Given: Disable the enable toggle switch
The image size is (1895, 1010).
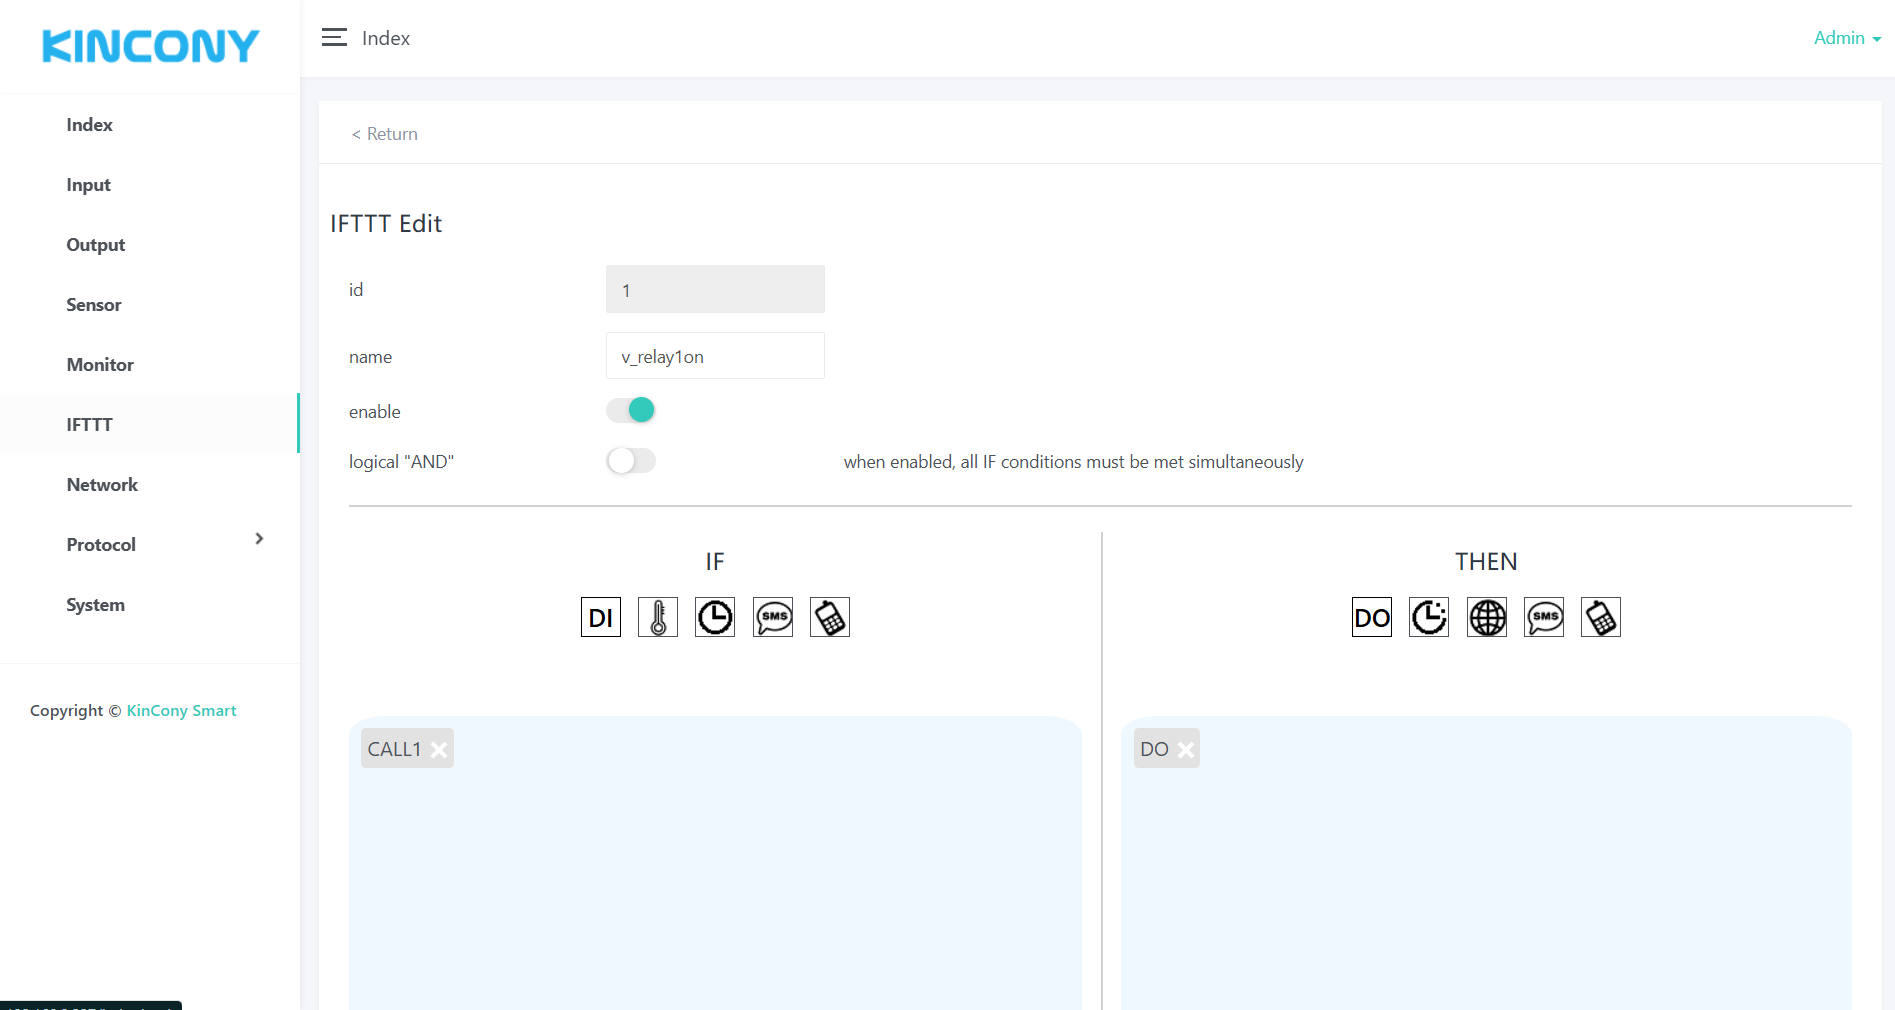Looking at the screenshot, I should tap(631, 410).
